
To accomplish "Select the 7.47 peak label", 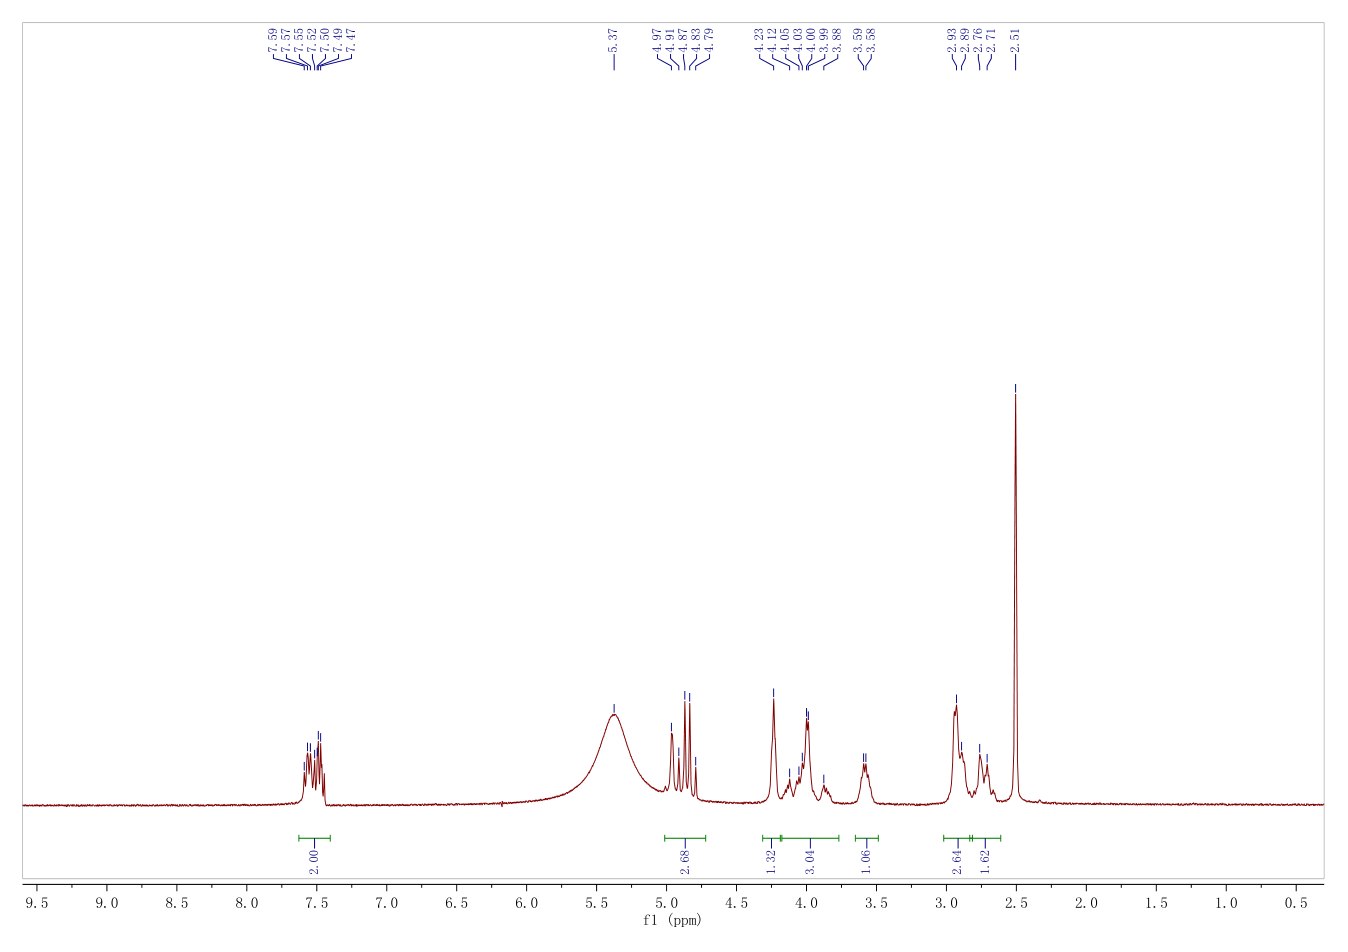I will pyautogui.click(x=351, y=41).
